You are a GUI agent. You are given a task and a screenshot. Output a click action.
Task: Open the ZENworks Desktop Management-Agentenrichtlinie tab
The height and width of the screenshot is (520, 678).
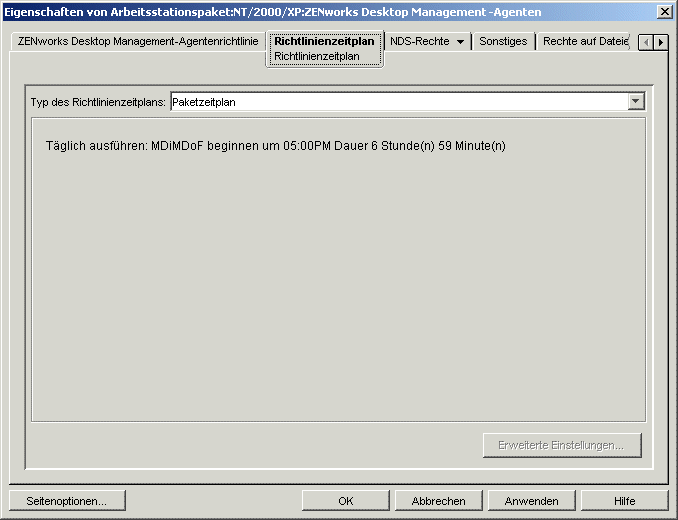(138, 41)
